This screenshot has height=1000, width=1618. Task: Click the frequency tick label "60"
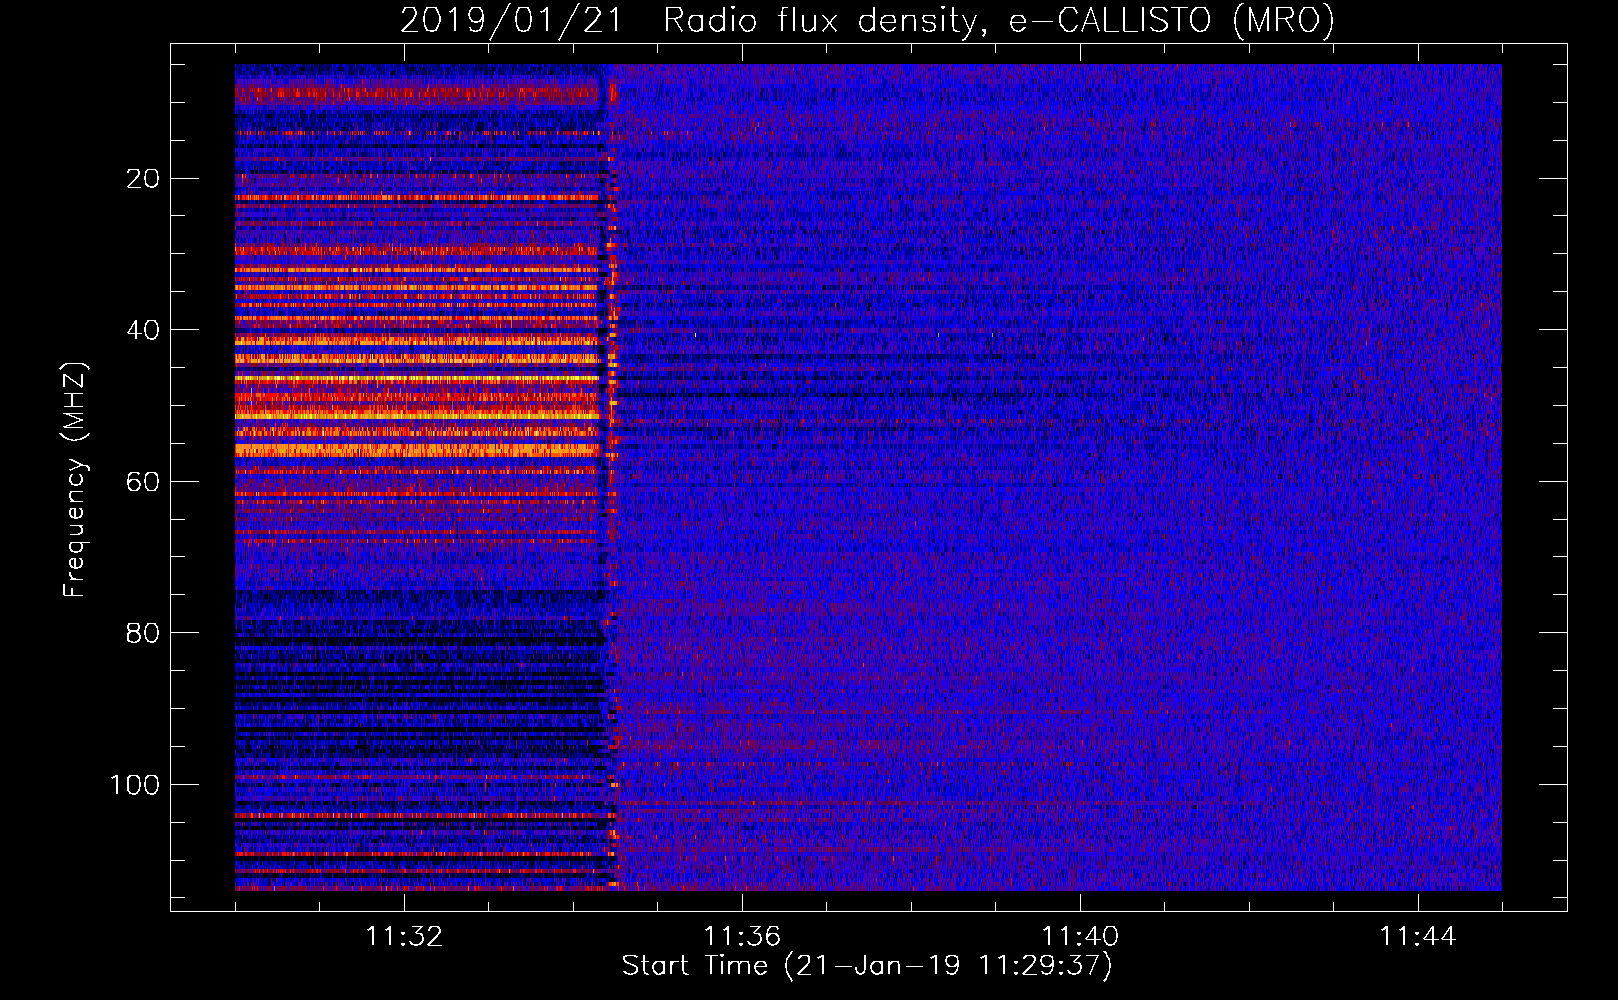144,482
